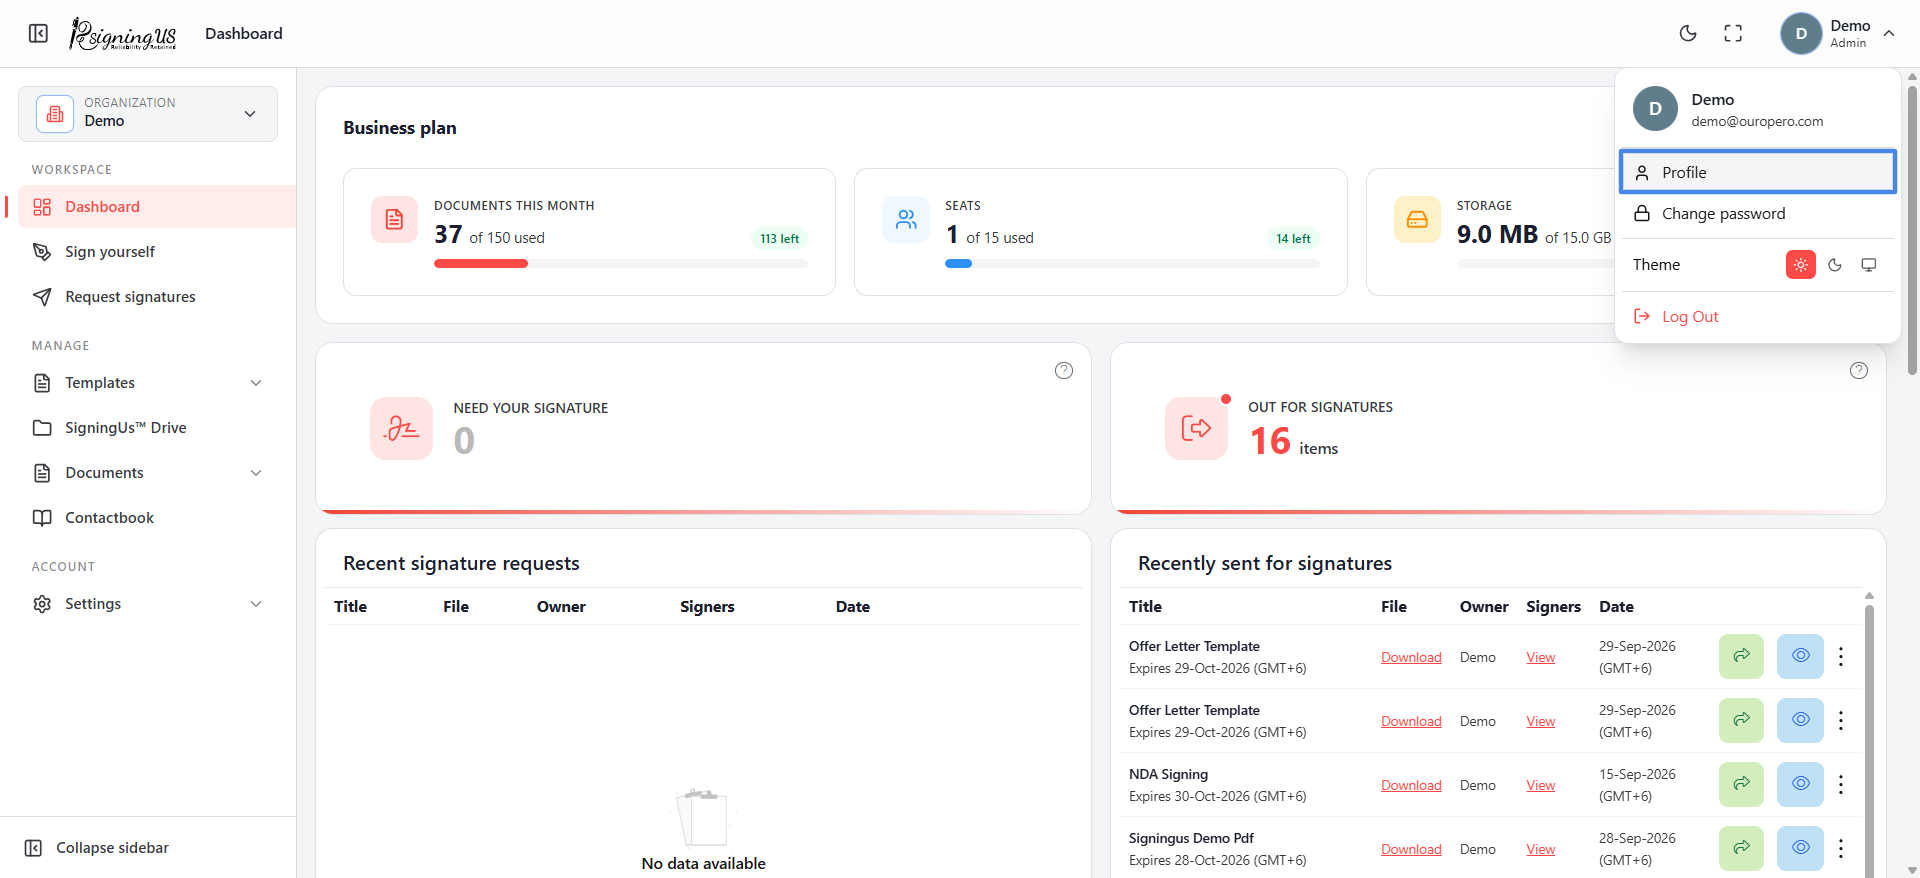Download first Offer Letter Template 29-Sep row
Image resolution: width=1920 pixels, height=878 pixels.
click(1411, 657)
